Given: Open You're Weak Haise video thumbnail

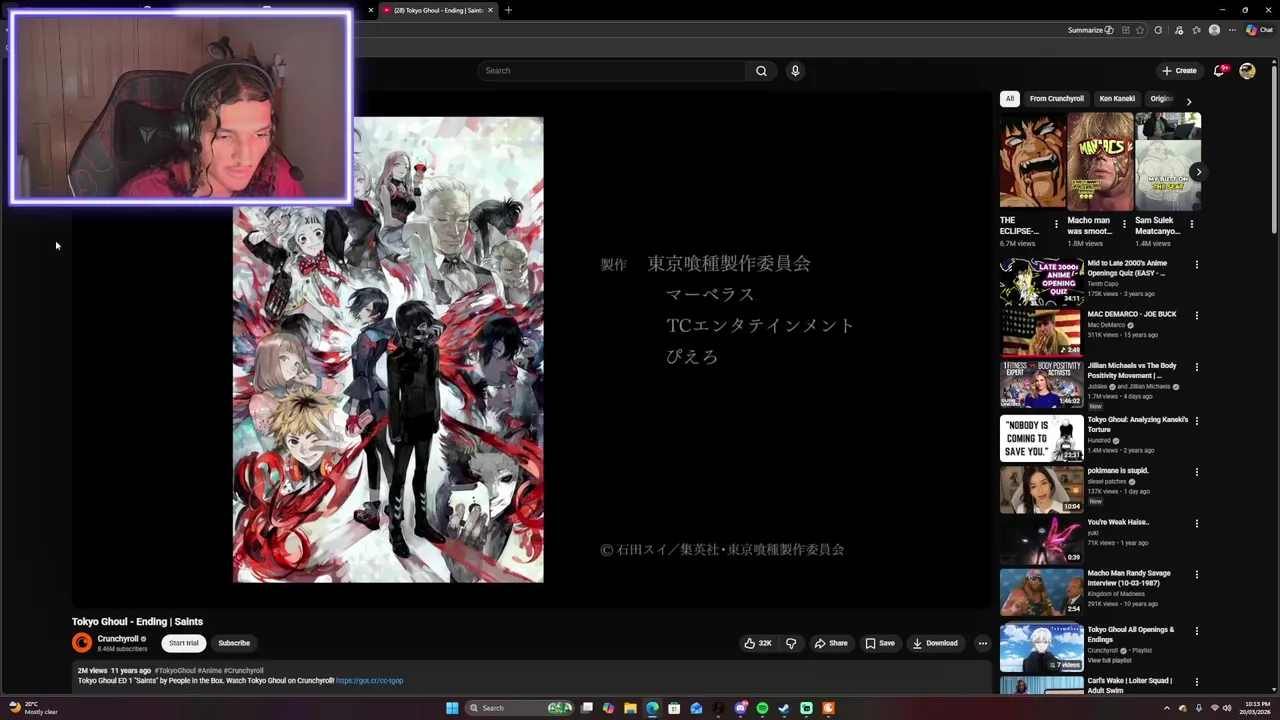Looking at the screenshot, I should [x=1042, y=540].
